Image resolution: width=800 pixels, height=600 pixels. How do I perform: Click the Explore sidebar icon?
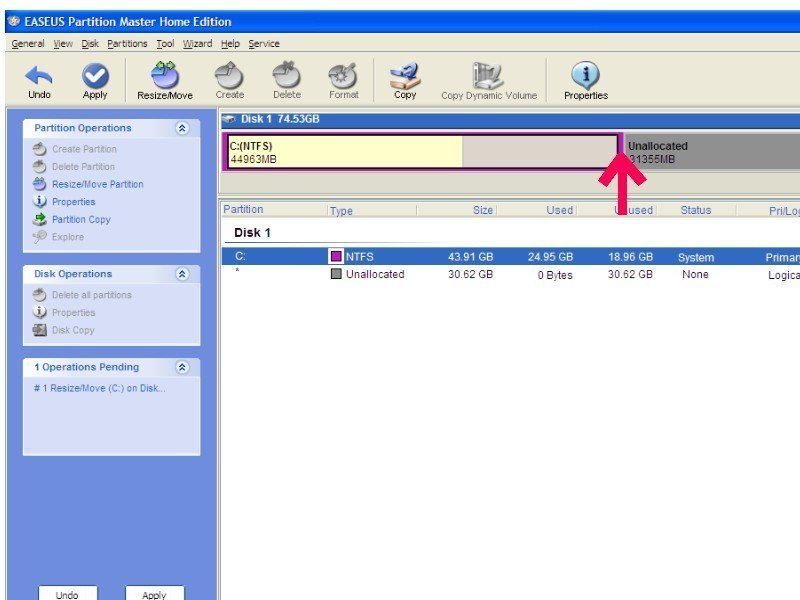pos(39,237)
